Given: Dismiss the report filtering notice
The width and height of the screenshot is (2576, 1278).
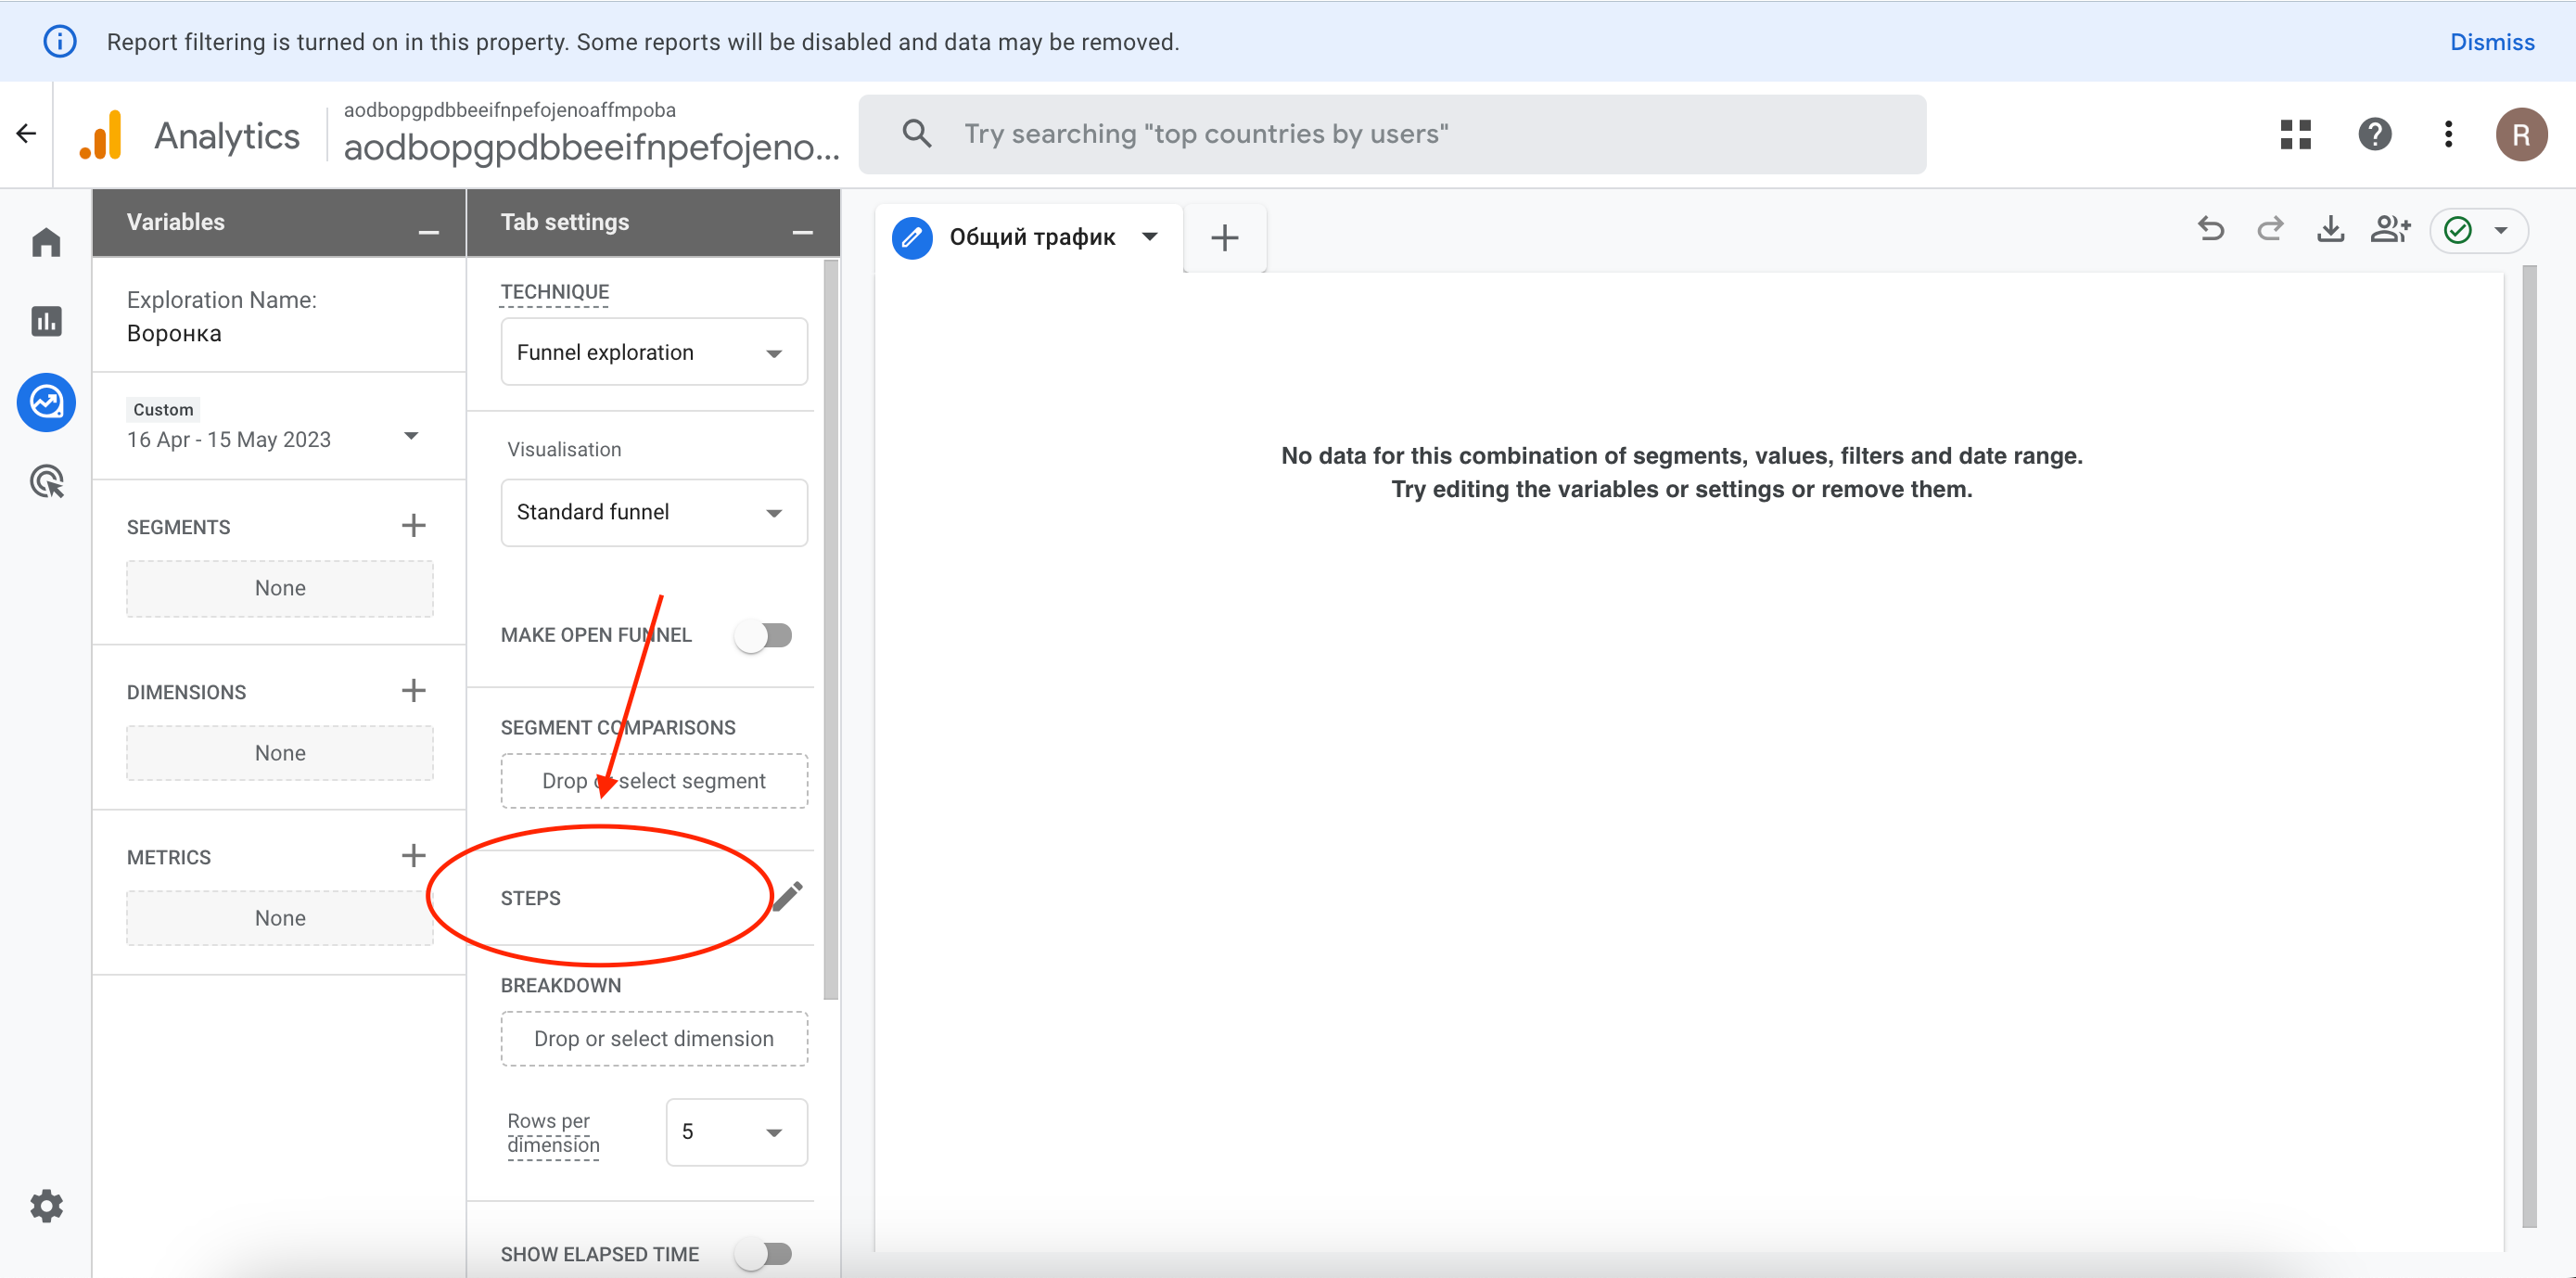Looking at the screenshot, I should pos(2491,42).
